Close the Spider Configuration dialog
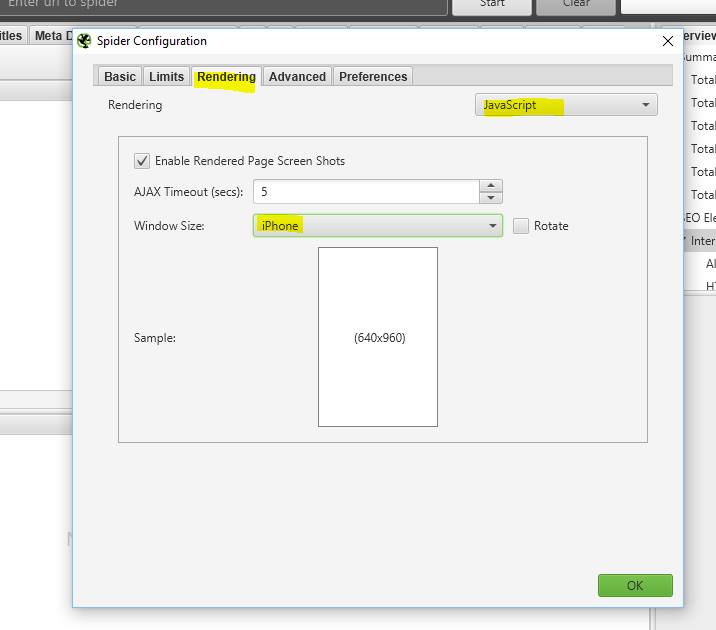Viewport: 716px width, 630px height. coord(668,41)
